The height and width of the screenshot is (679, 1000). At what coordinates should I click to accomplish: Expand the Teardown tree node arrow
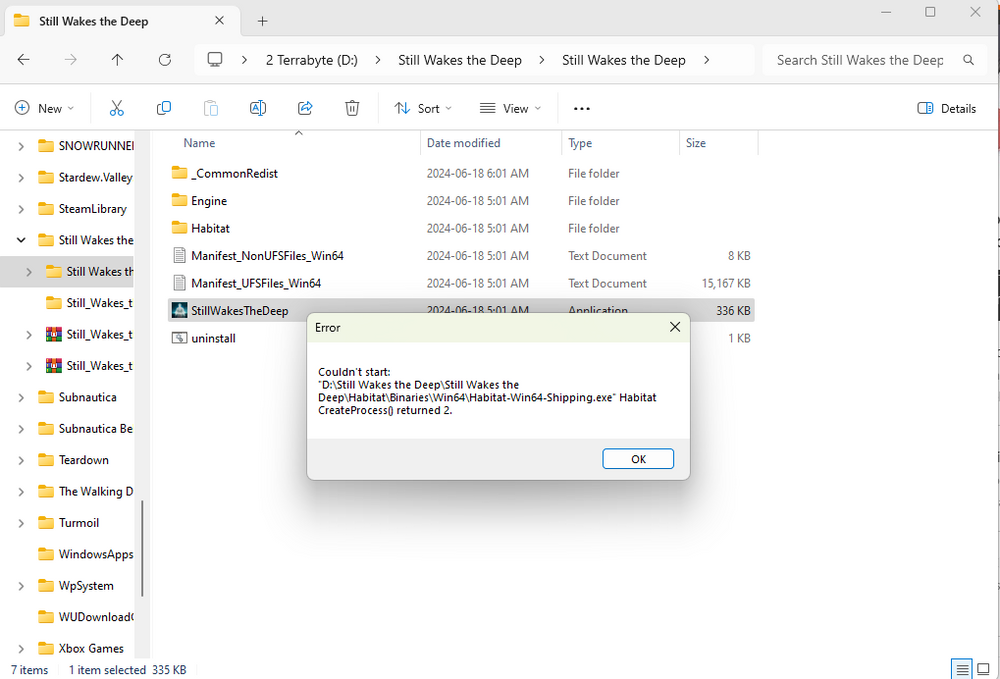pos(21,460)
